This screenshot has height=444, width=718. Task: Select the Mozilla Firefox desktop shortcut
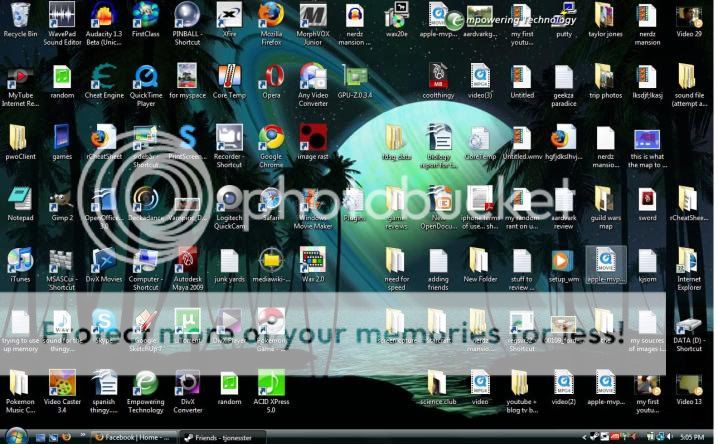tap(271, 16)
